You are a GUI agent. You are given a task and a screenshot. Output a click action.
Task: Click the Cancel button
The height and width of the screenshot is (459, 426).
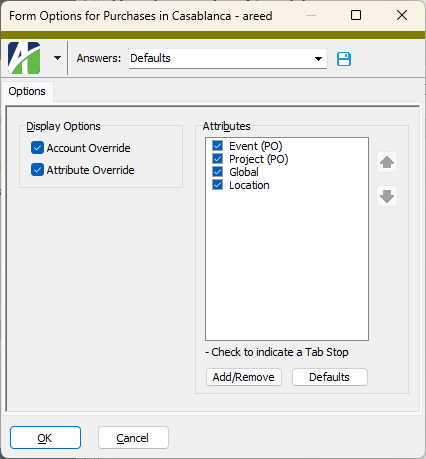133,438
